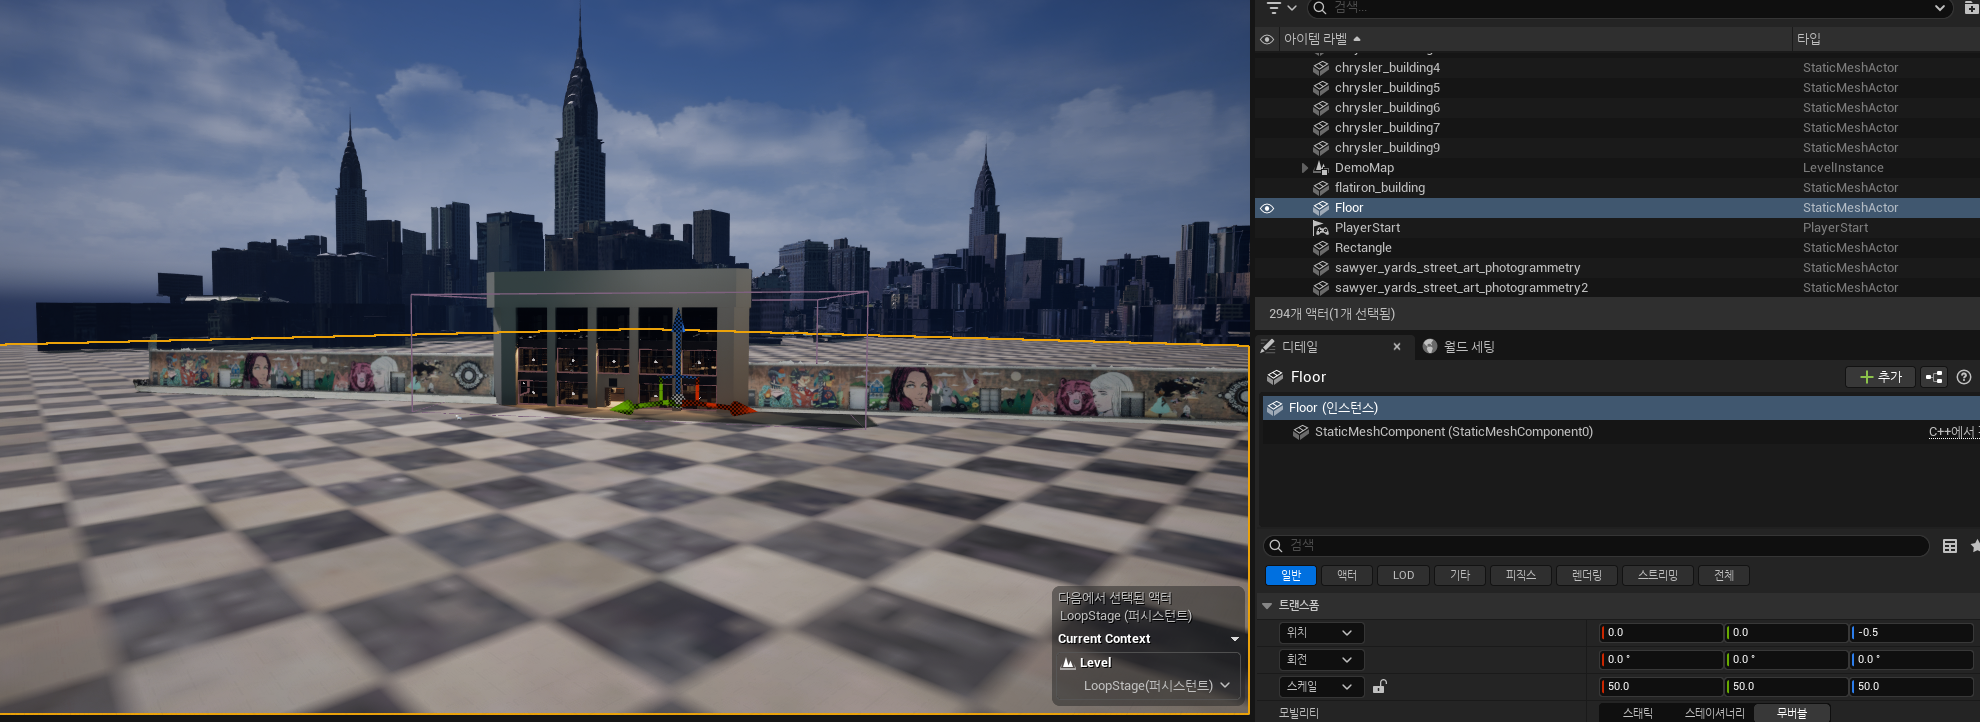Click the static mesh icon of chrysler_building6
1980x722 pixels.
1321,108
